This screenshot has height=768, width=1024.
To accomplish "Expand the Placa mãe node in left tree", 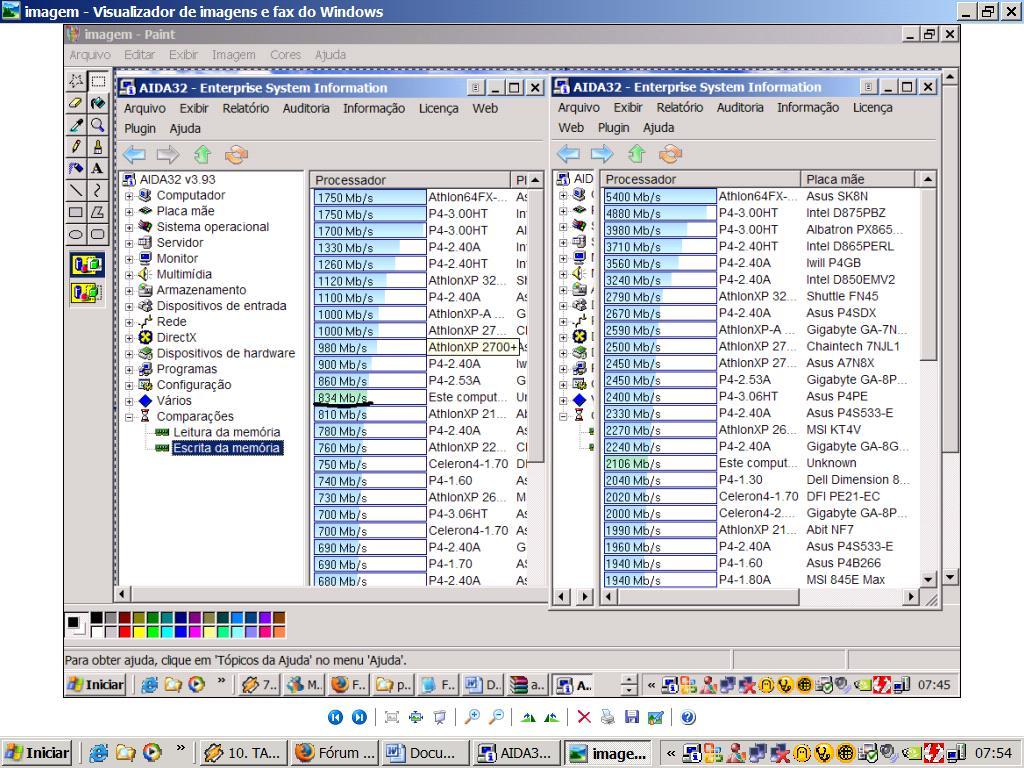I will tap(129, 211).
